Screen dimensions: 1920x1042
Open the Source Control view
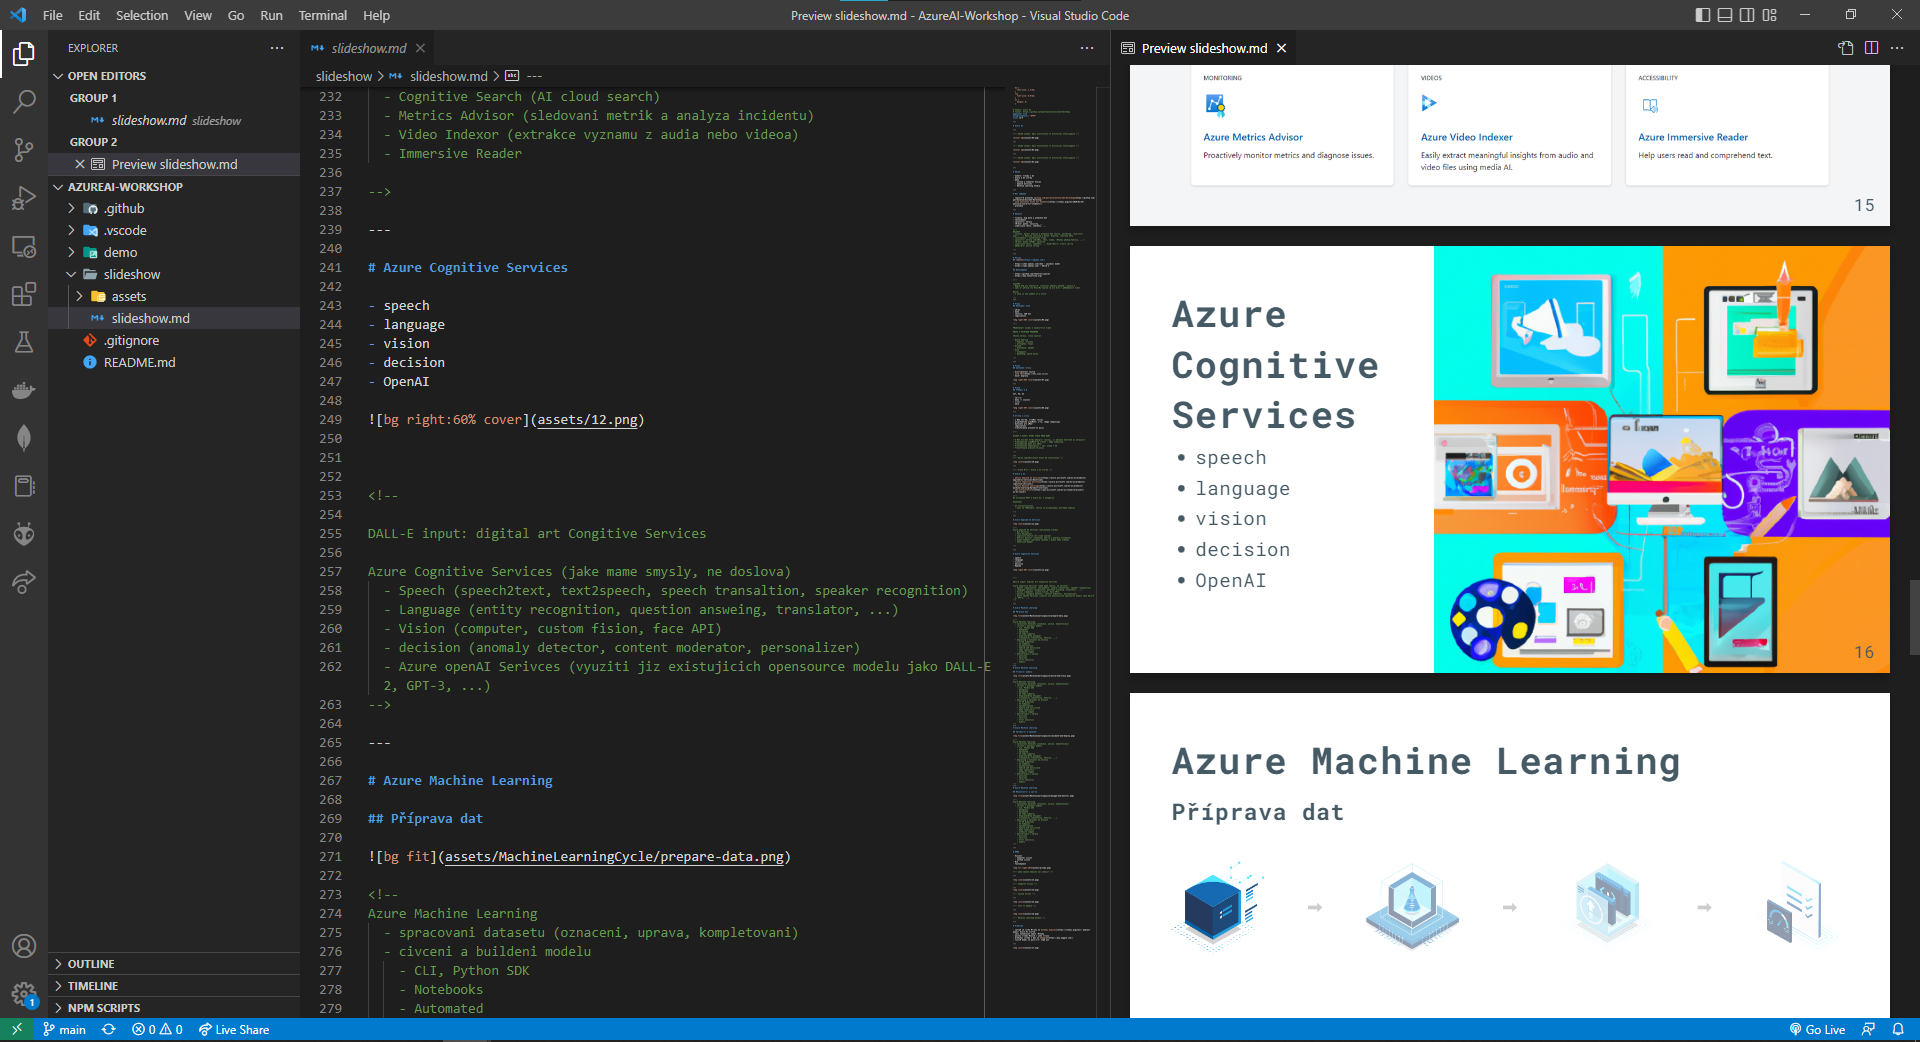24,150
